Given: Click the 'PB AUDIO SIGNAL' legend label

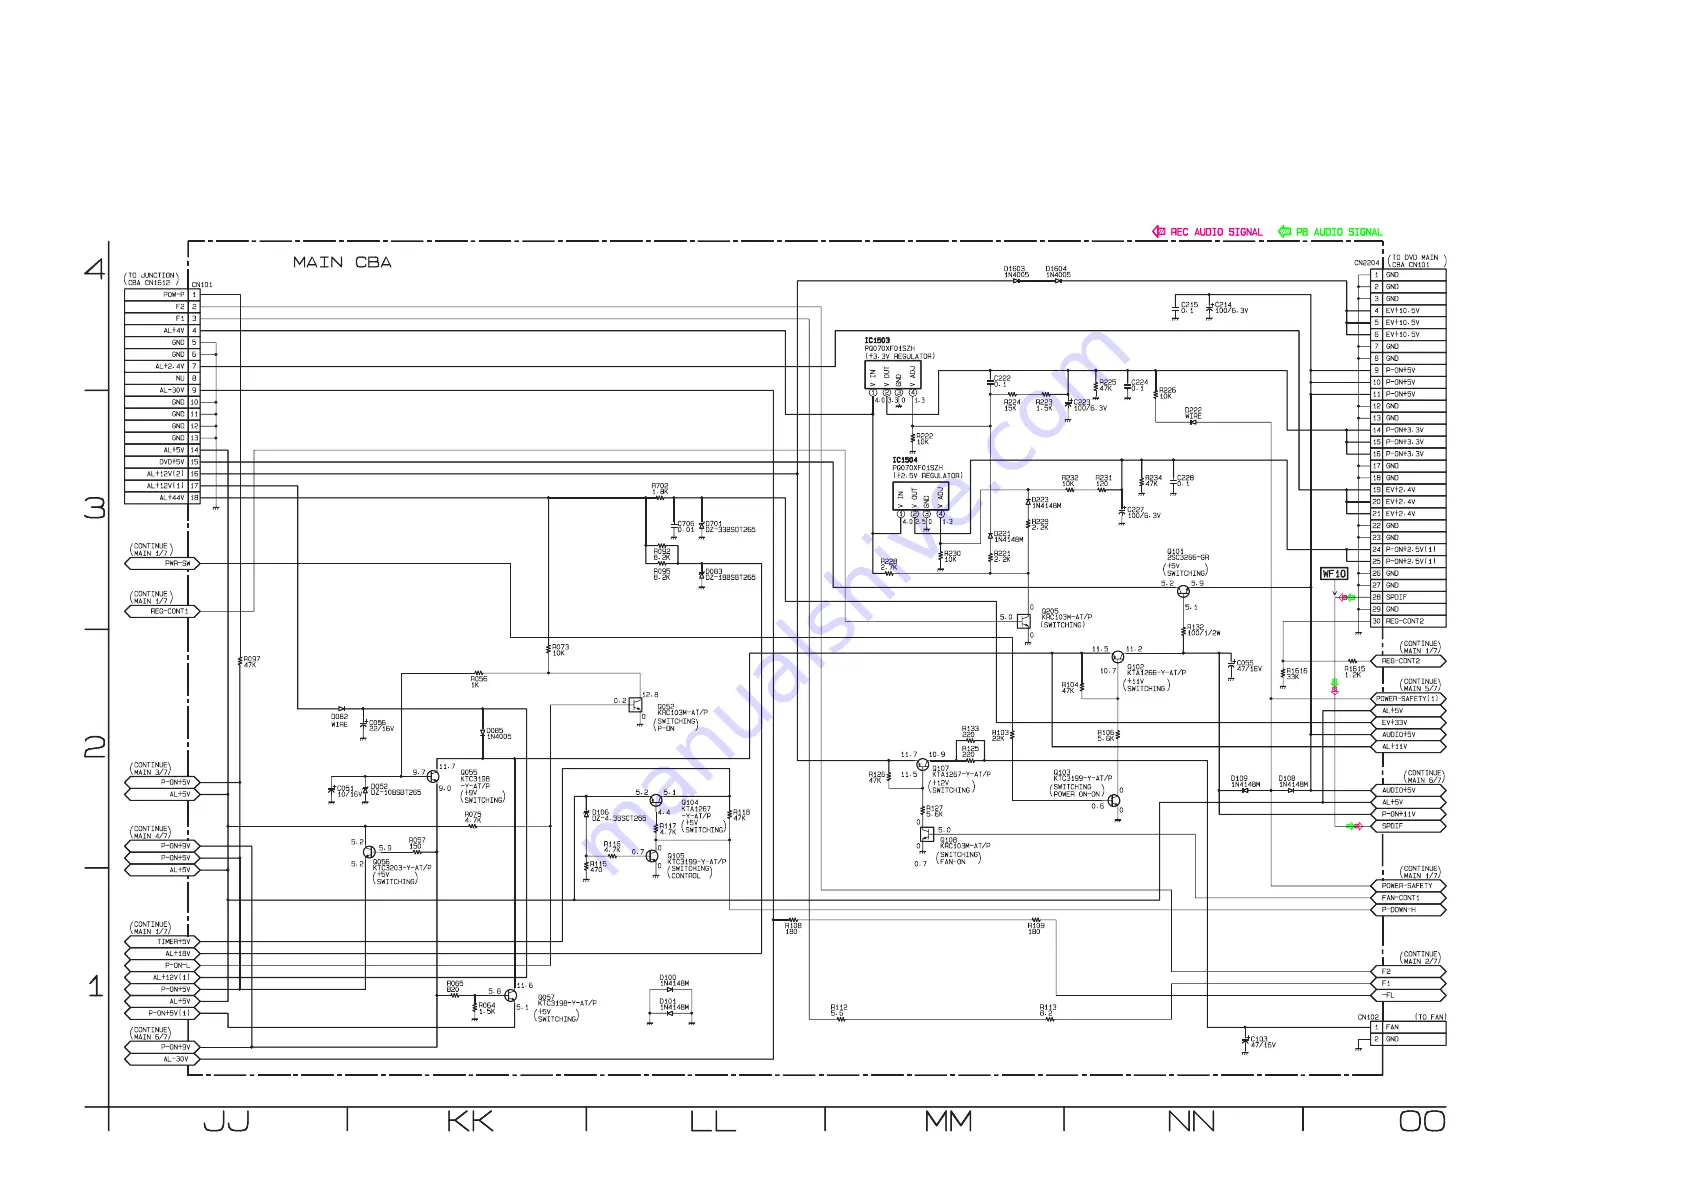Looking at the screenshot, I should click(x=1339, y=232).
